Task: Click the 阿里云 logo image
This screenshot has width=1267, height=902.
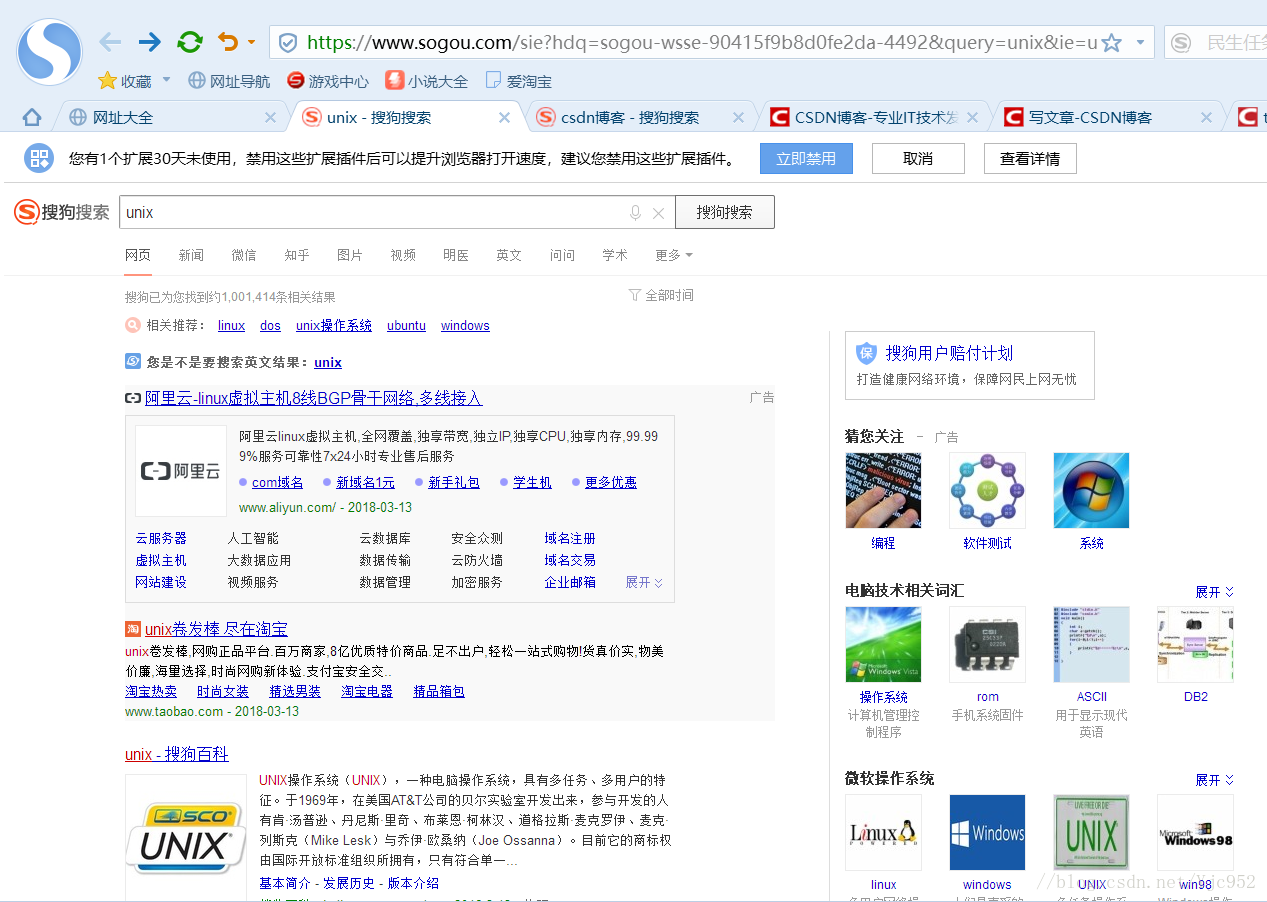Action: pyautogui.click(x=181, y=471)
